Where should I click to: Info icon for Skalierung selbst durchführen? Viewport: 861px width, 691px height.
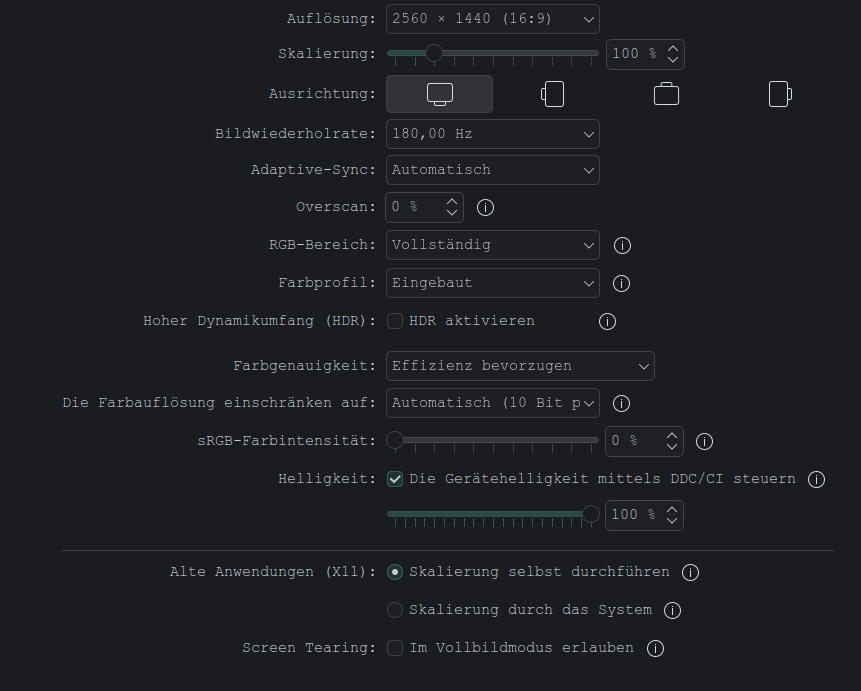coord(690,572)
